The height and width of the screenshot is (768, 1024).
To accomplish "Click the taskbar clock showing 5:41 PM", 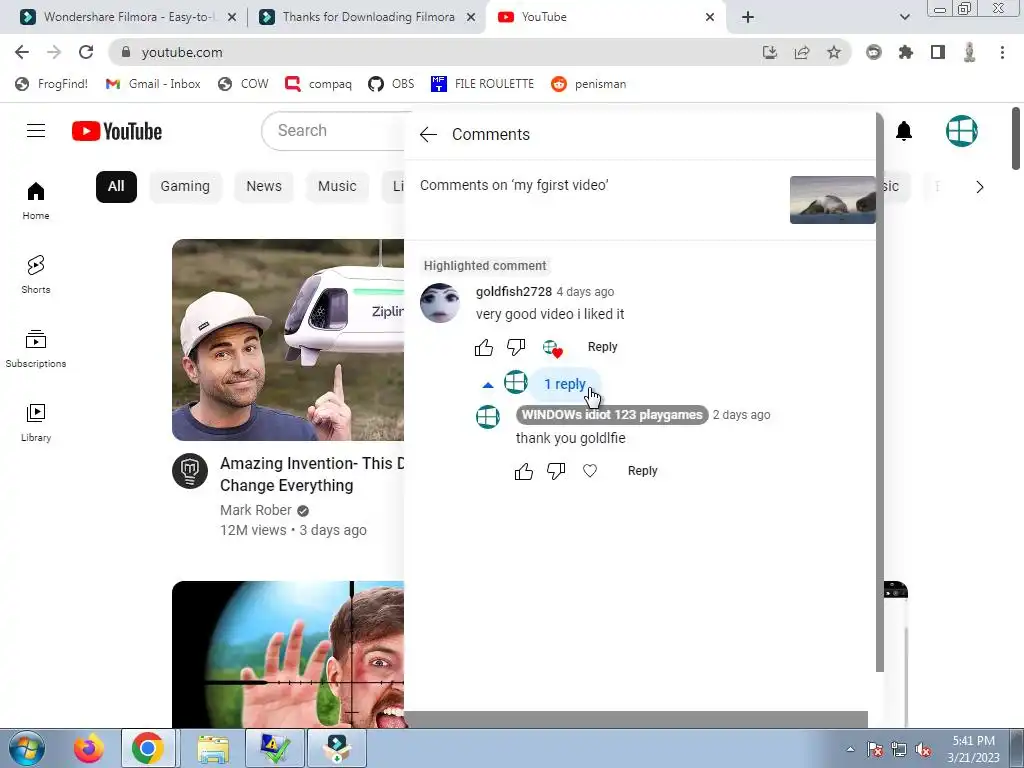I will coord(974,748).
